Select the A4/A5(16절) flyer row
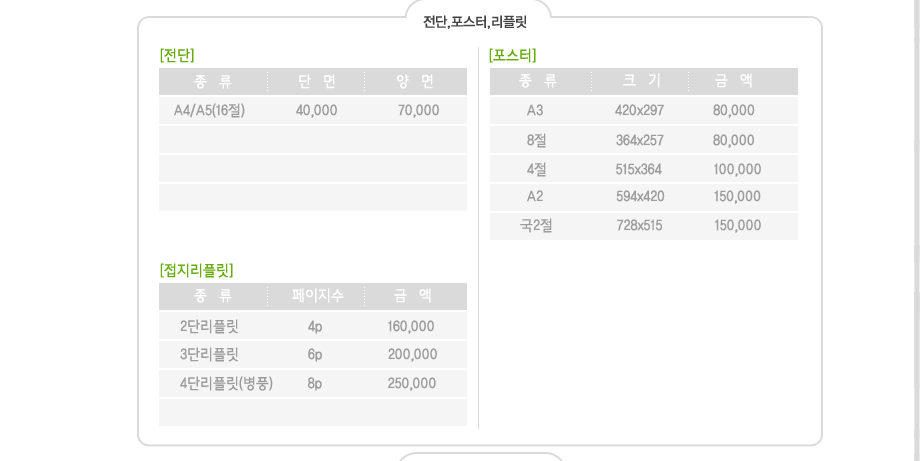 point(313,110)
